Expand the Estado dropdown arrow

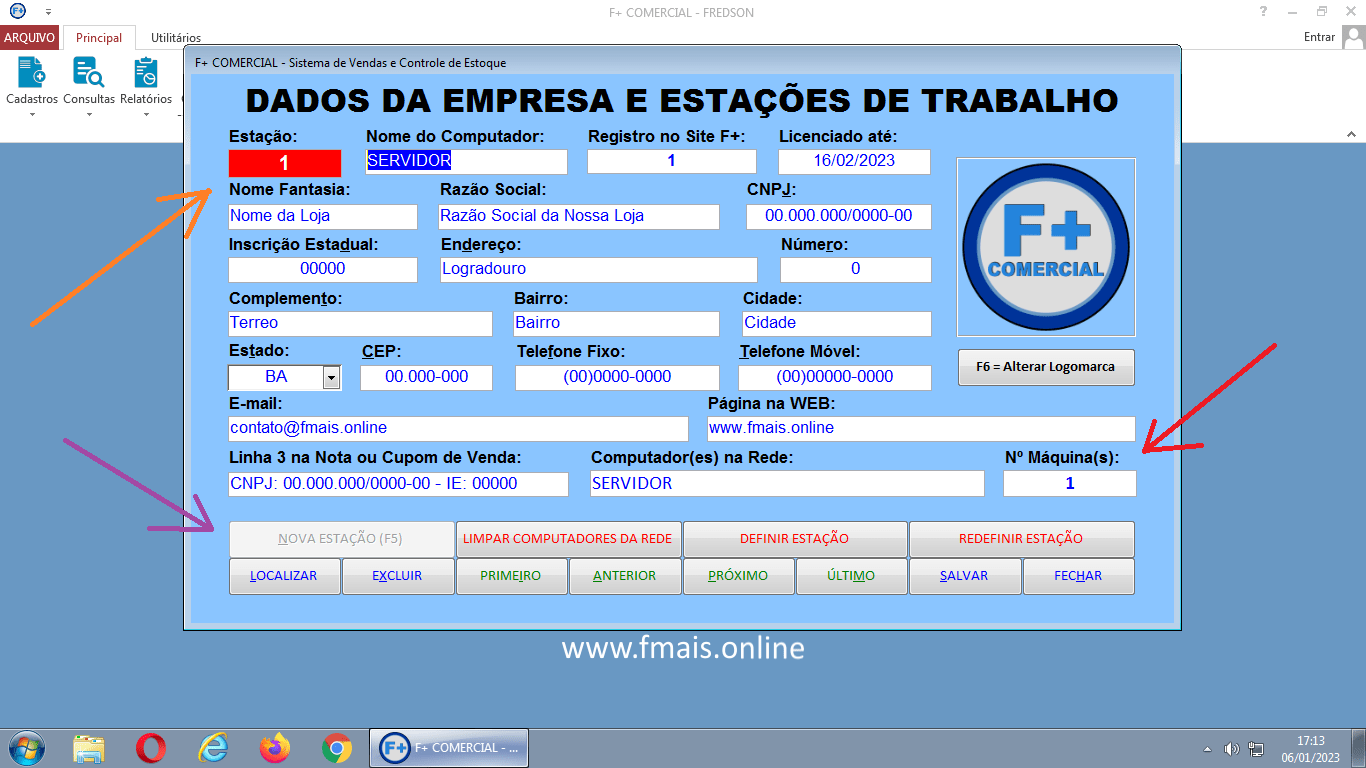click(x=331, y=377)
